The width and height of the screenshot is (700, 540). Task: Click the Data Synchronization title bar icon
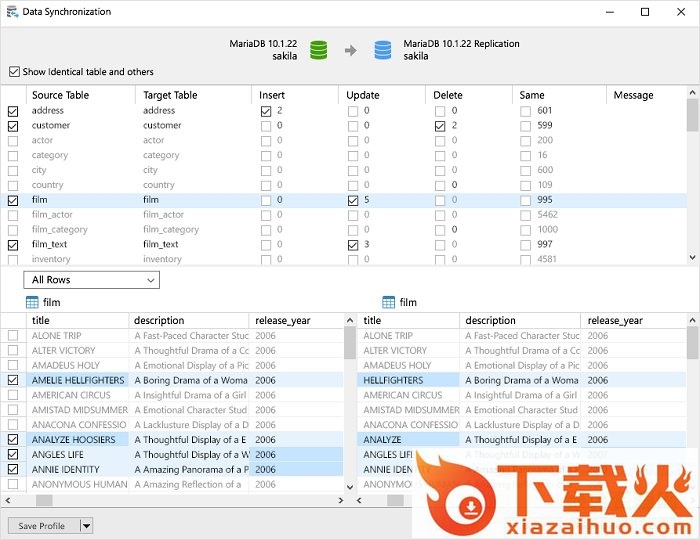pyautogui.click(x=12, y=12)
